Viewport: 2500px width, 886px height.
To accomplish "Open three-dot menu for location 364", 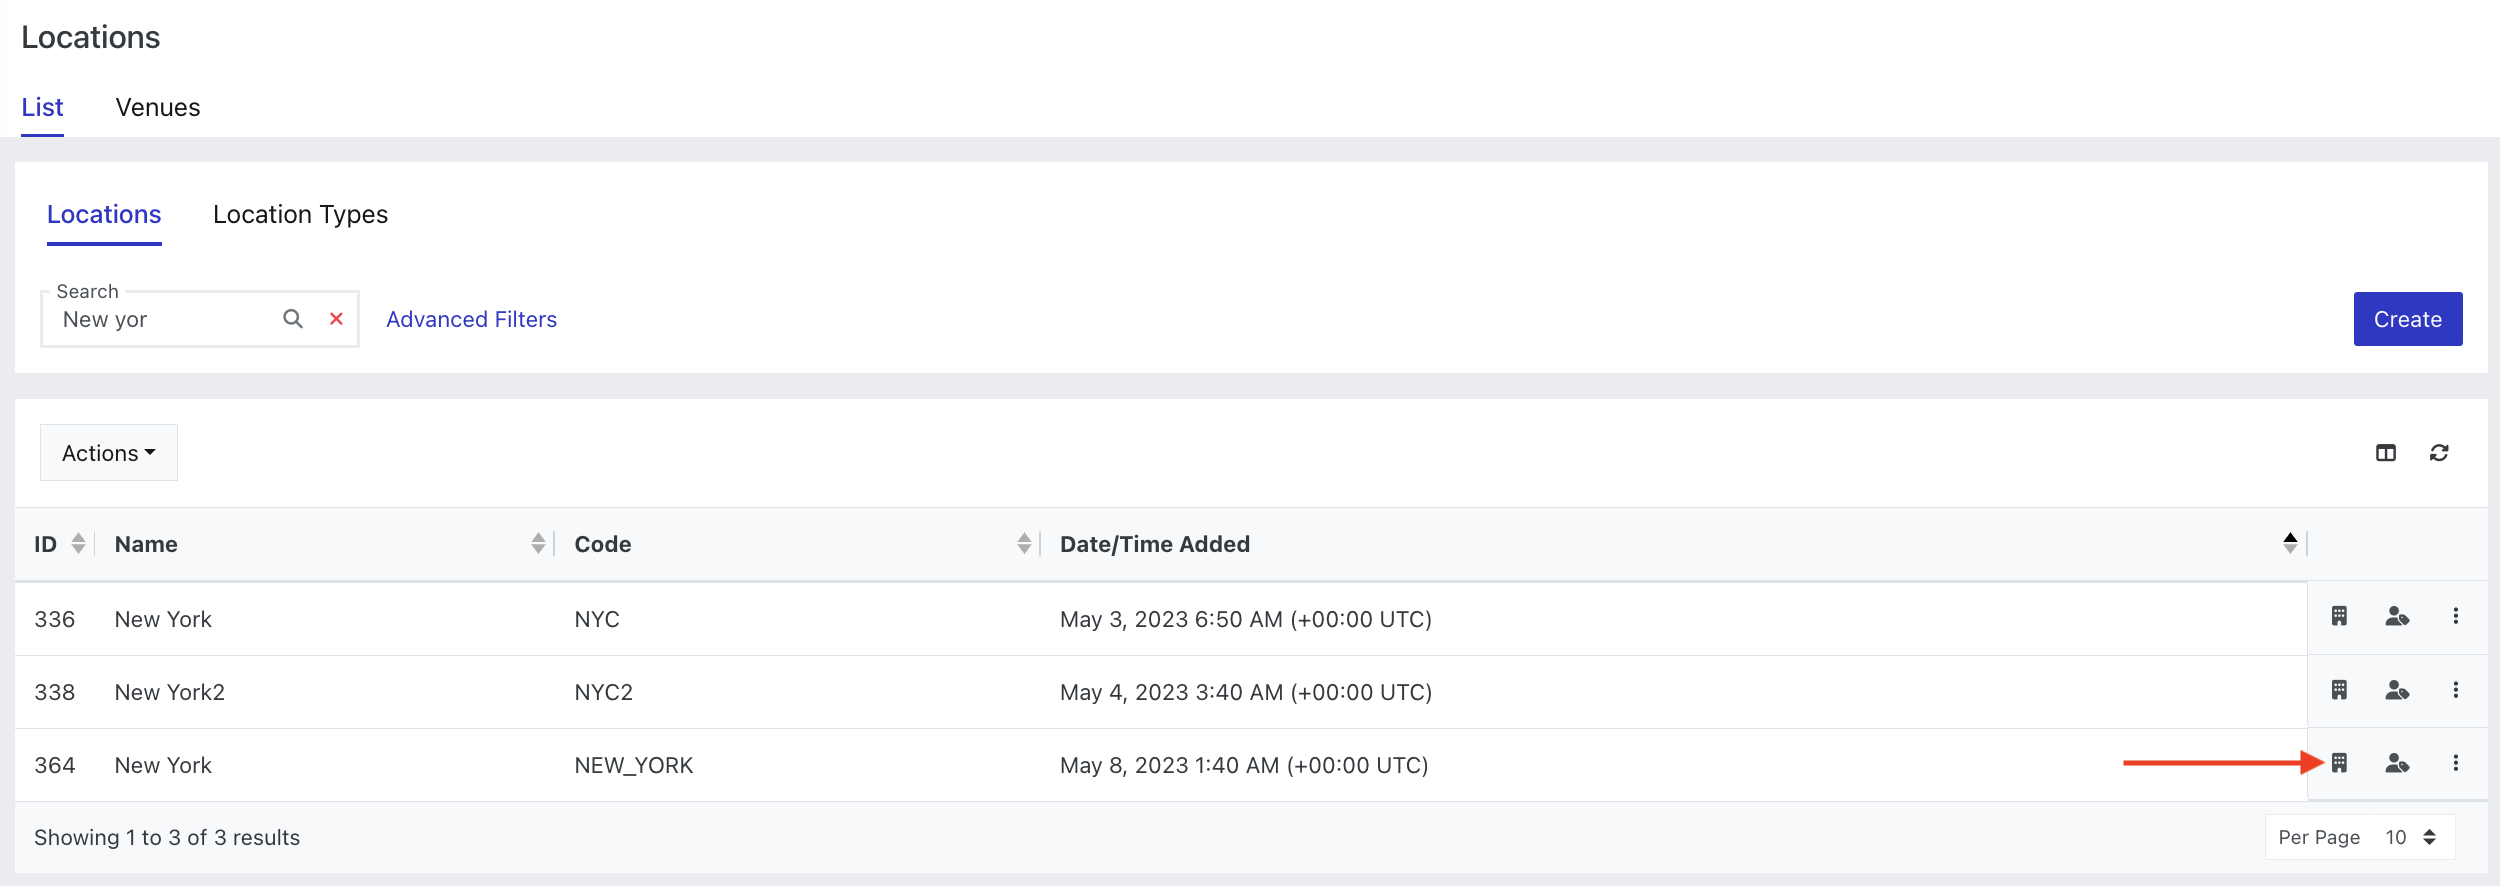I will [x=2455, y=763].
